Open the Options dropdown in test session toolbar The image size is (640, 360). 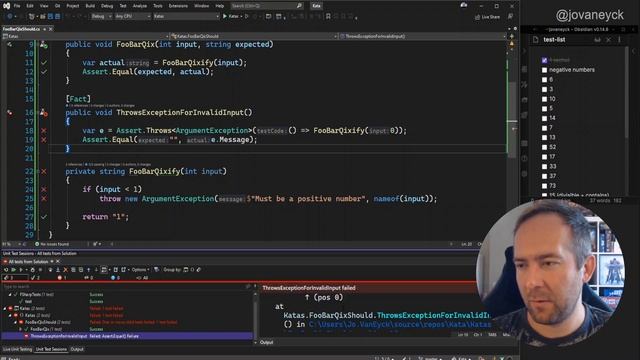click(140, 270)
